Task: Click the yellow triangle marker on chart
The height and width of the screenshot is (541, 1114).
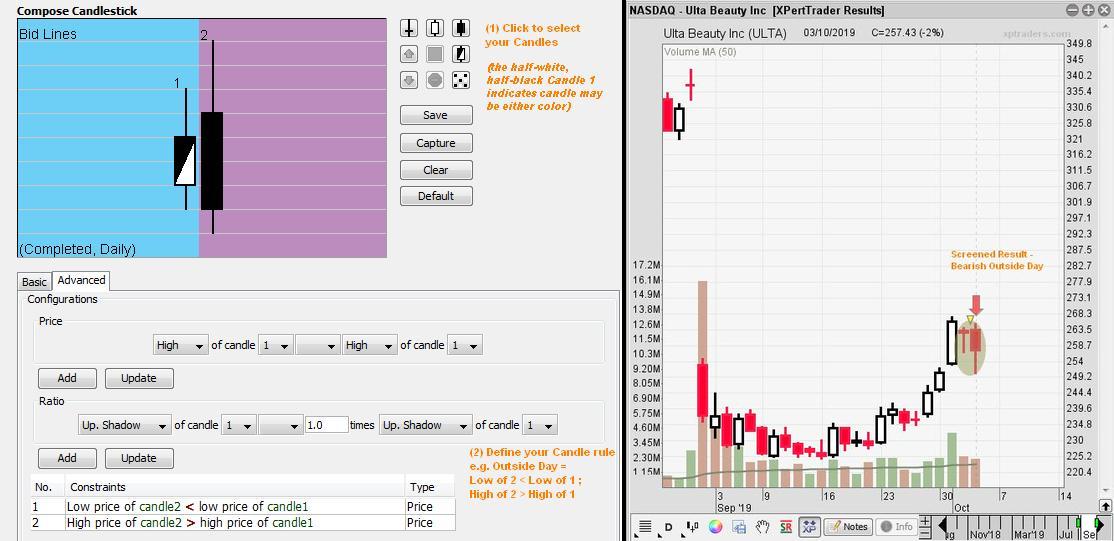Action: 970,320
